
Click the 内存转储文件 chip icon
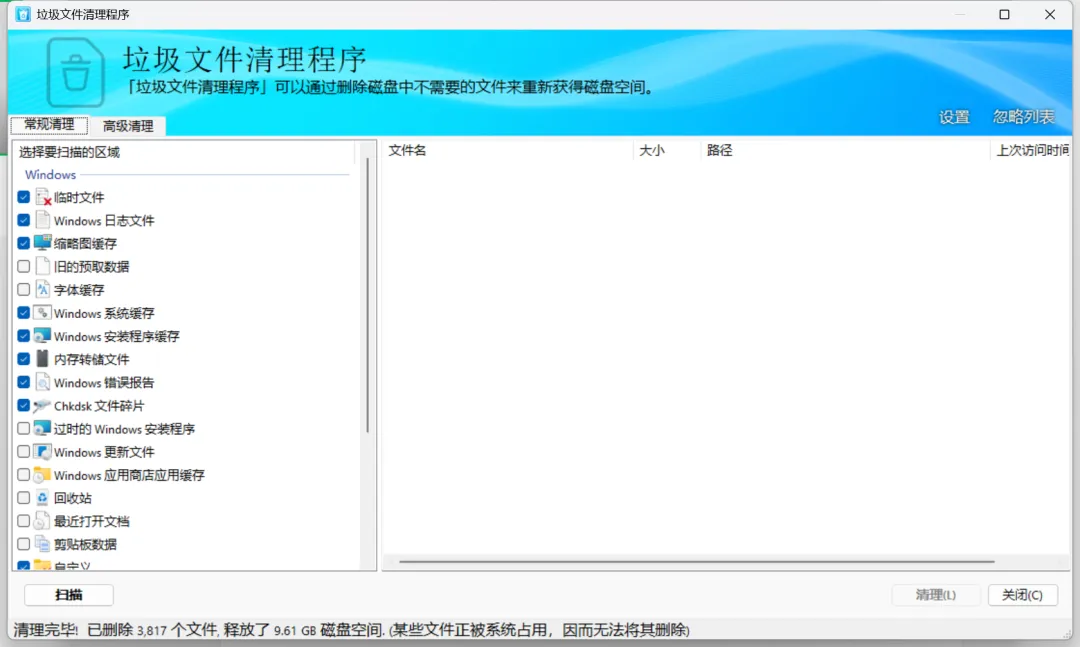[43, 359]
